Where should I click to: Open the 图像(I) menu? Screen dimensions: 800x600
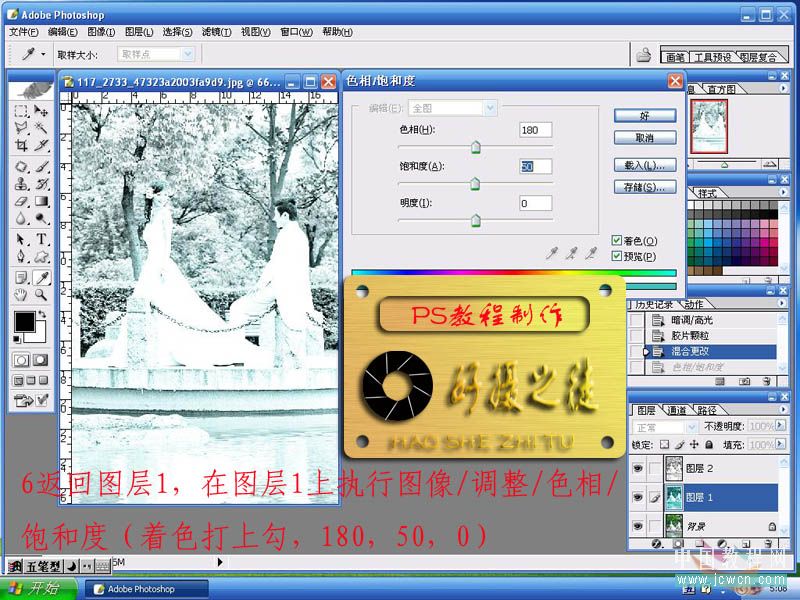tap(101, 32)
